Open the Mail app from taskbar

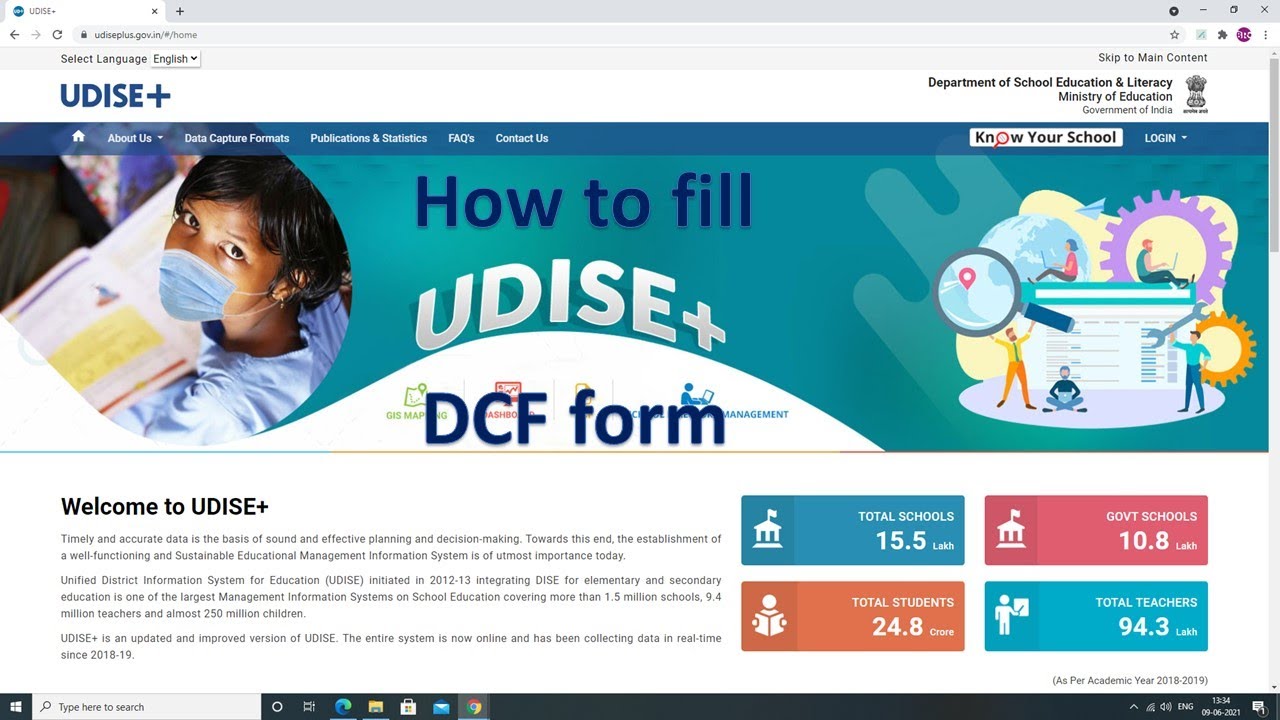pyautogui.click(x=441, y=707)
